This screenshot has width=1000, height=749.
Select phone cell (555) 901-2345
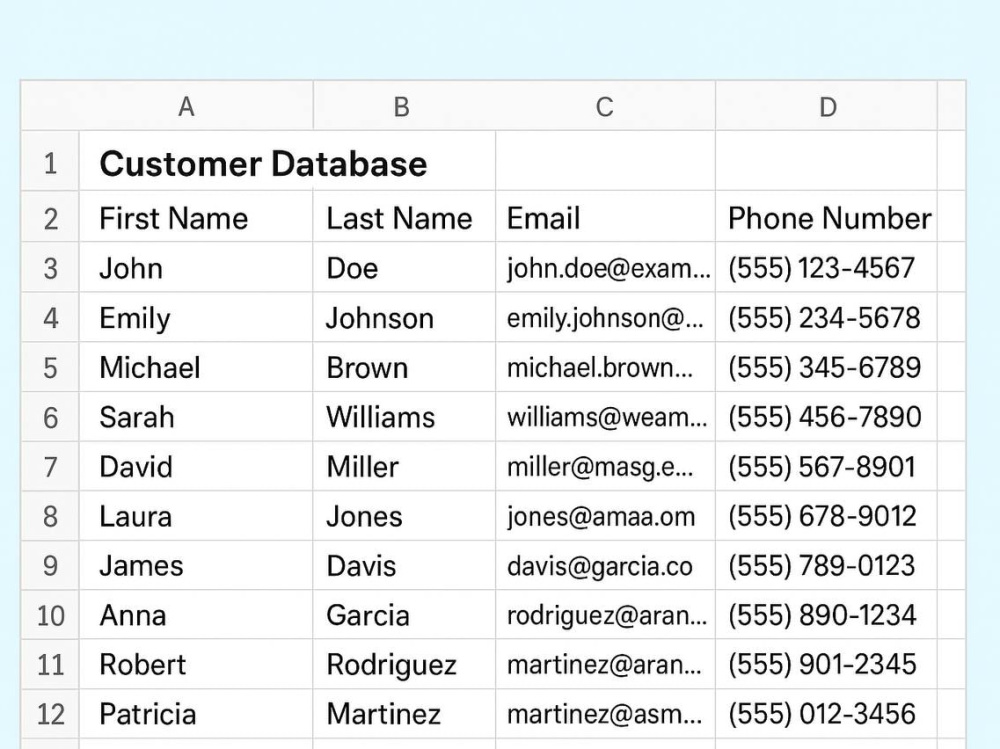pos(827,664)
